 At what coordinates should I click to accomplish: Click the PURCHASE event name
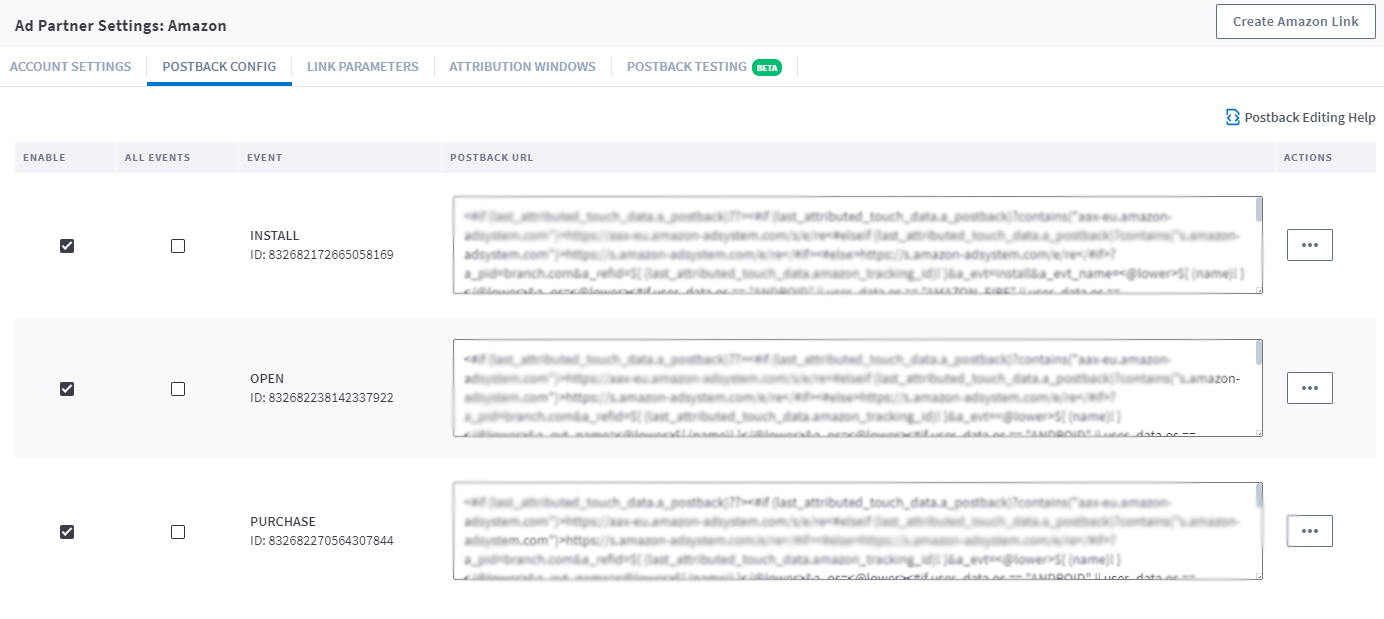point(282,522)
